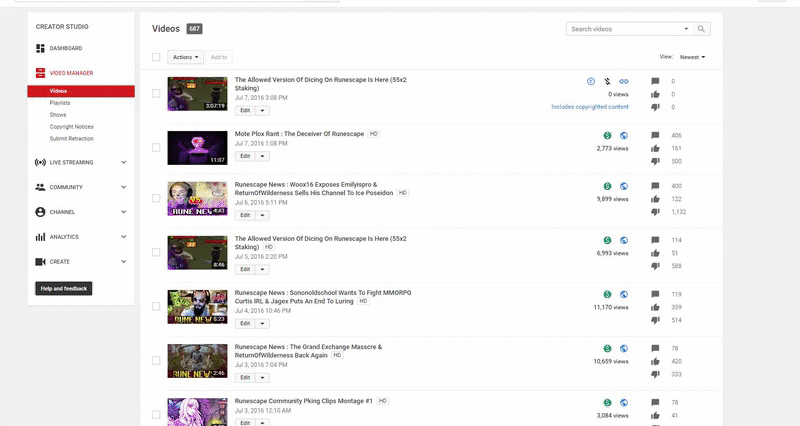
Task: Open the Shows submenu item
Action: click(58, 115)
